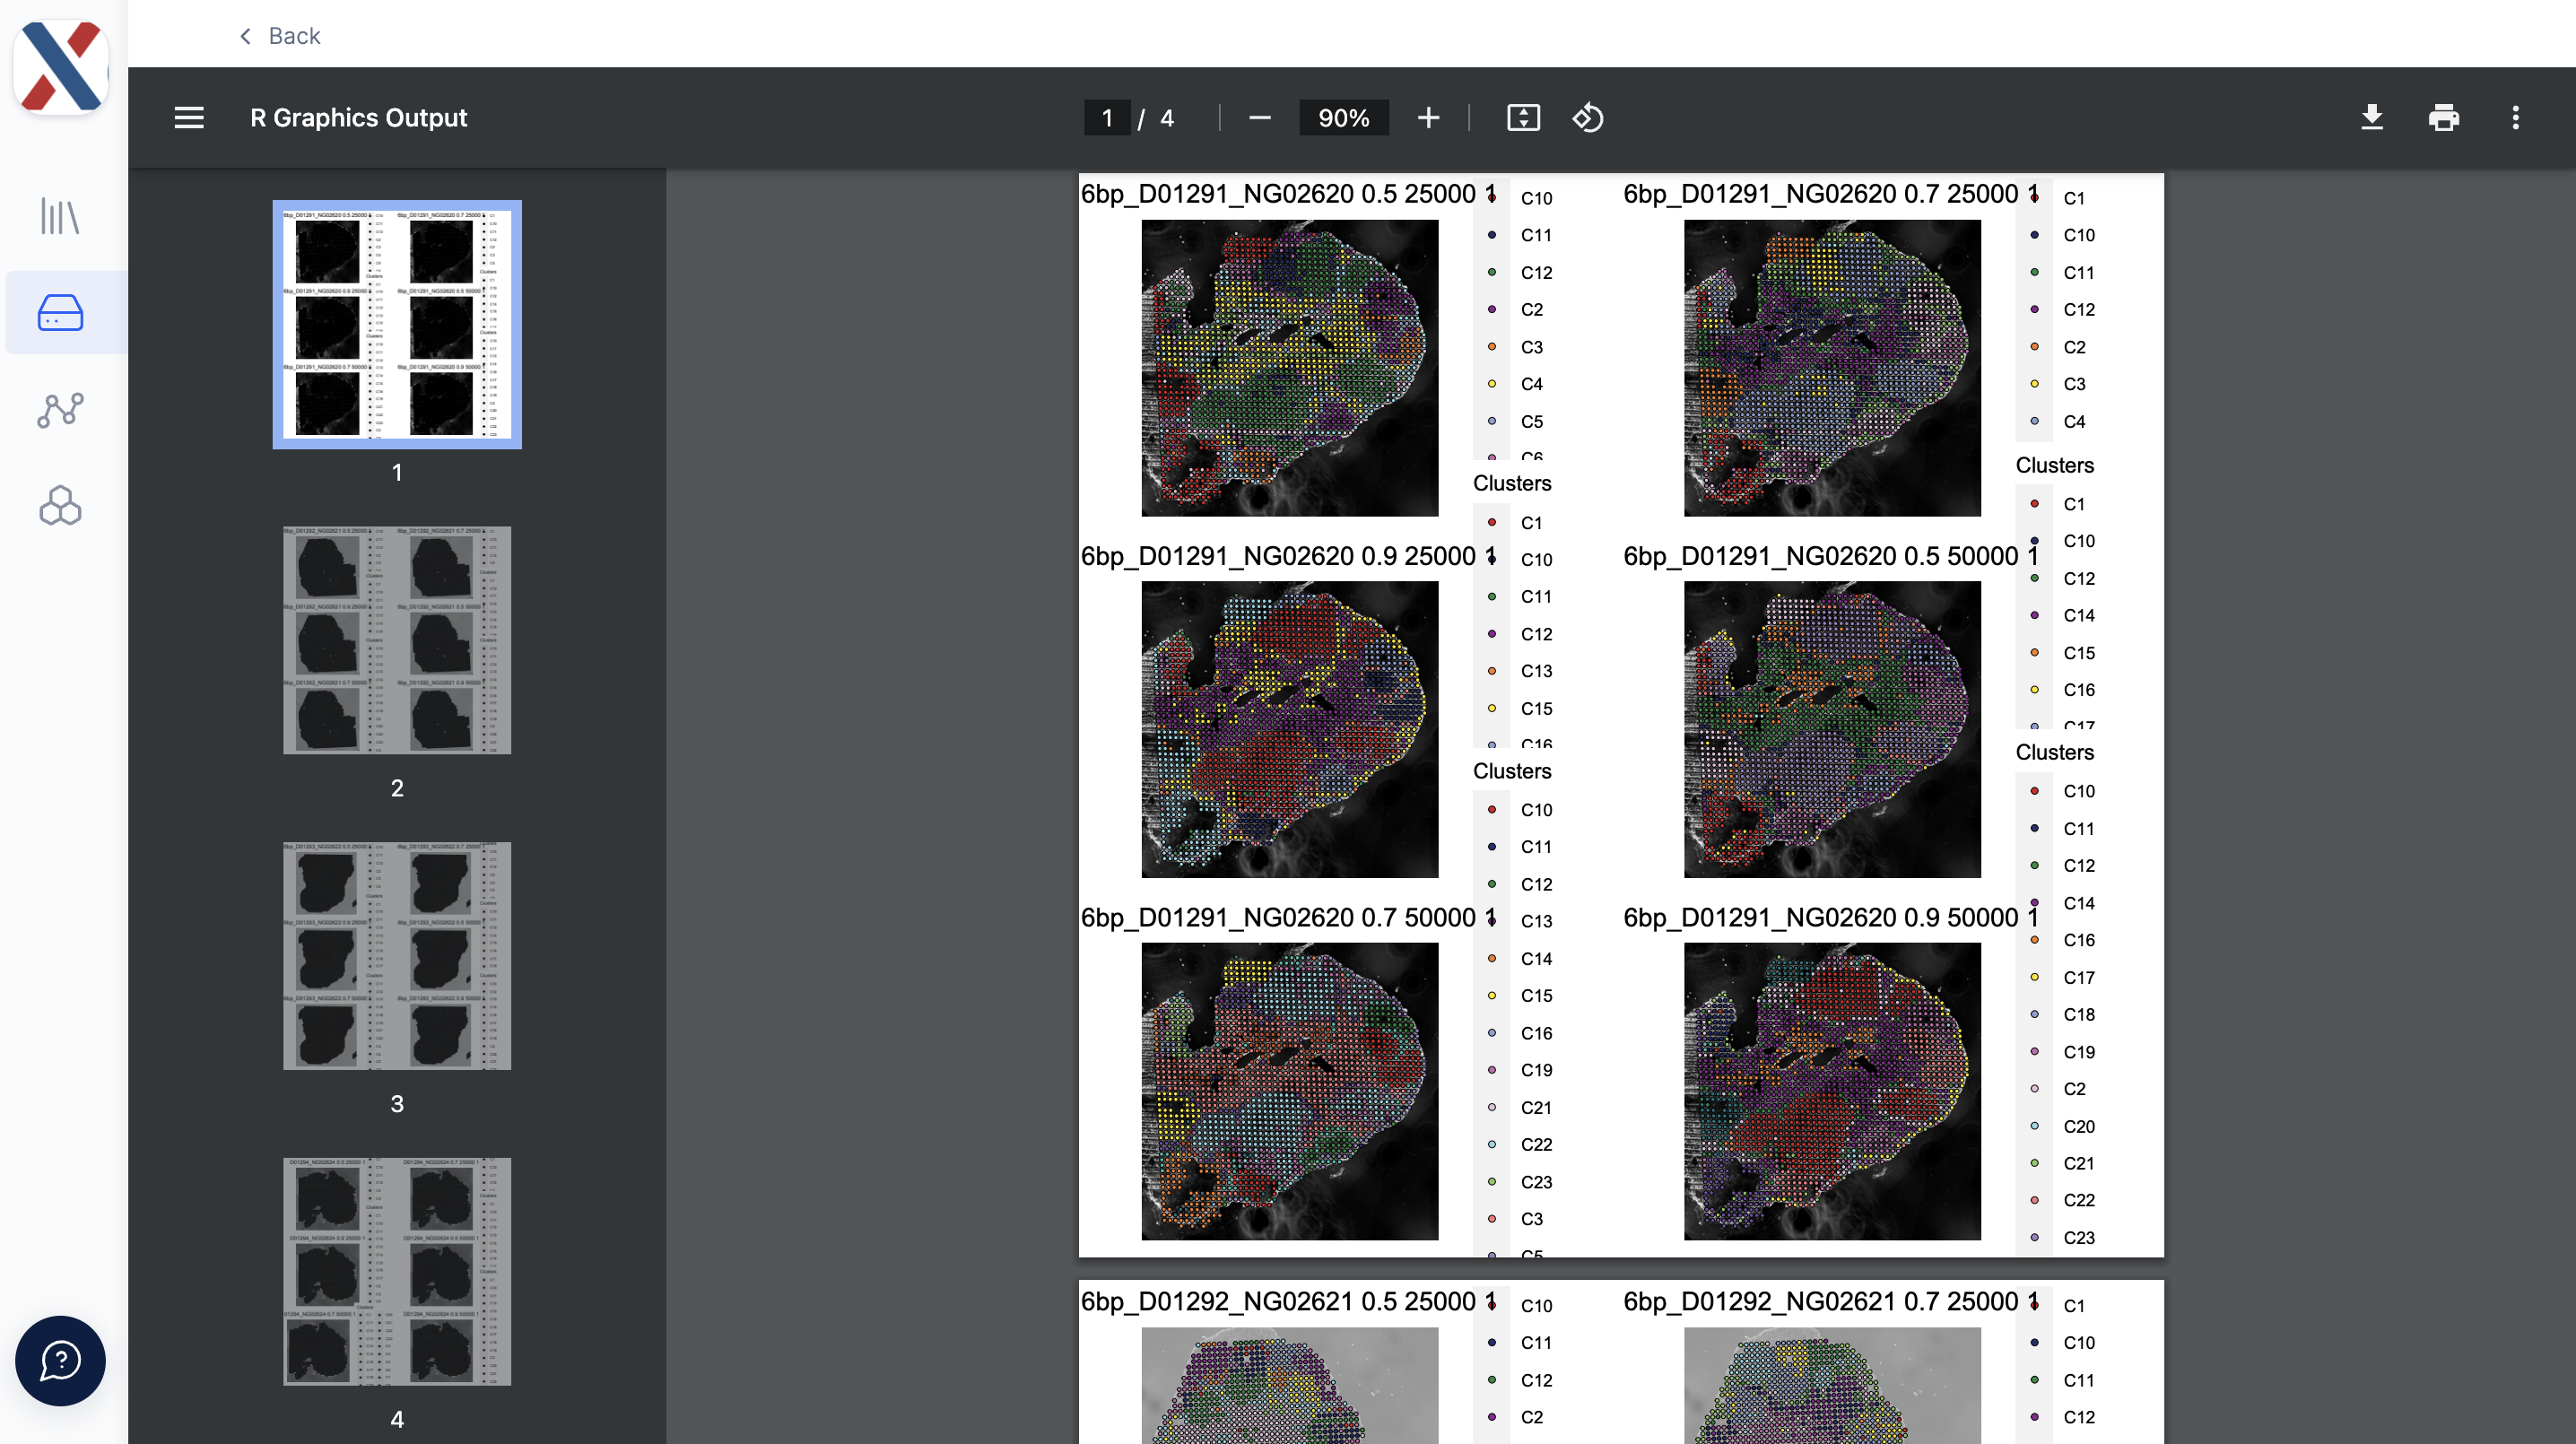Click the page number input field
Image resolution: width=2576 pixels, height=1444 pixels.
point(1107,118)
